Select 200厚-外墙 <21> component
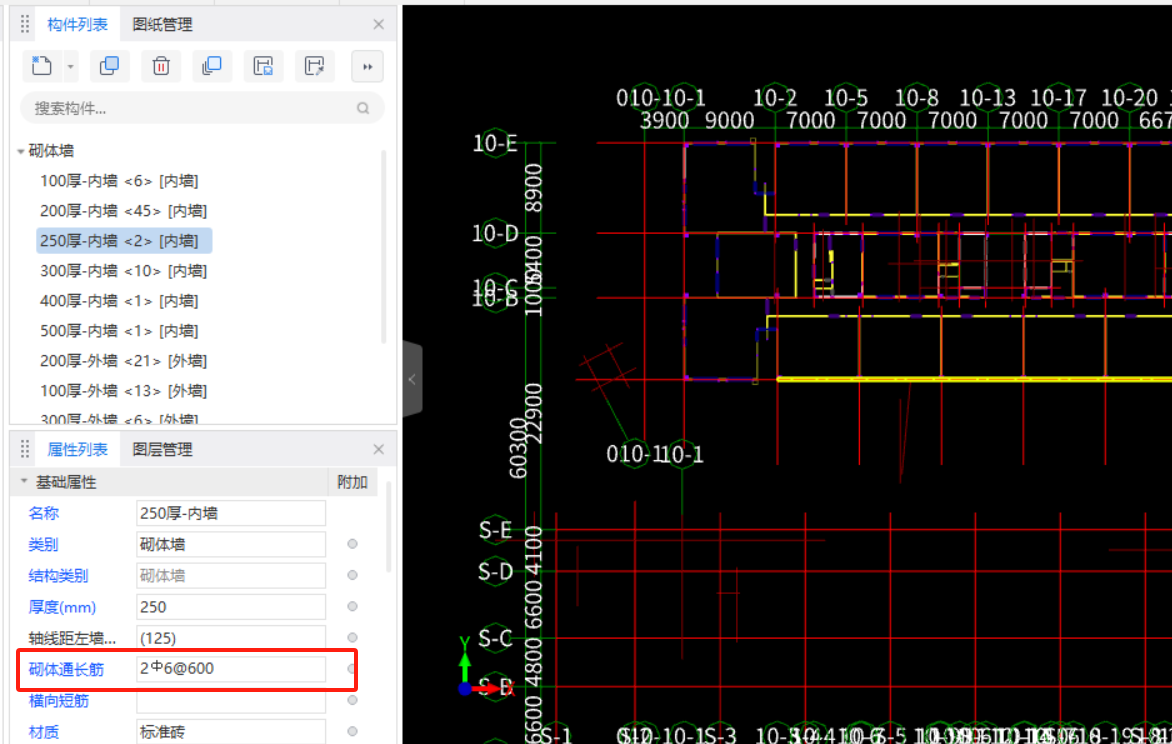The height and width of the screenshot is (744, 1172). [x=123, y=360]
